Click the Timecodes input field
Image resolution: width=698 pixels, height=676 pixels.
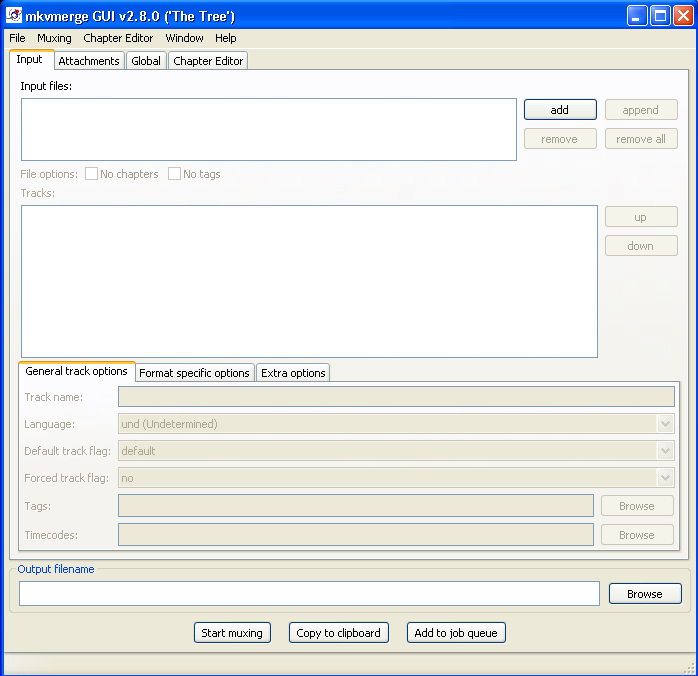(356, 534)
